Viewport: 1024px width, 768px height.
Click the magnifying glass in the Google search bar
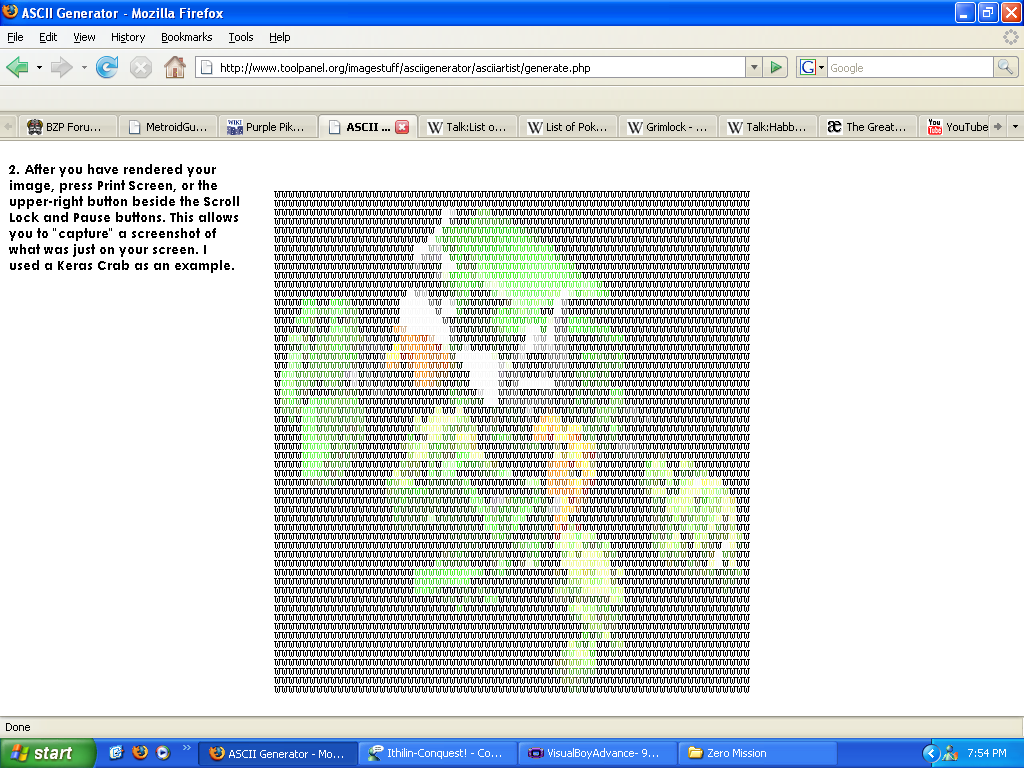pyautogui.click(x=1006, y=67)
